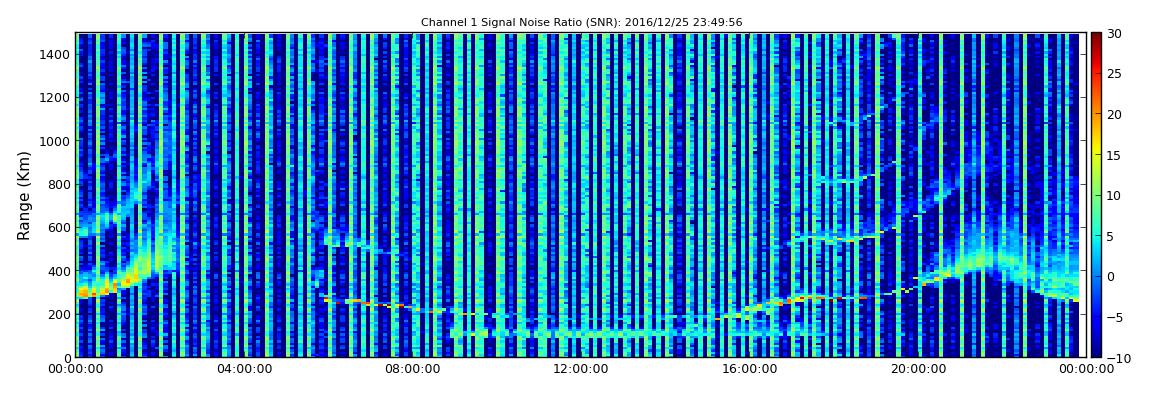Click the y-axis tick label '400'

(59, 271)
